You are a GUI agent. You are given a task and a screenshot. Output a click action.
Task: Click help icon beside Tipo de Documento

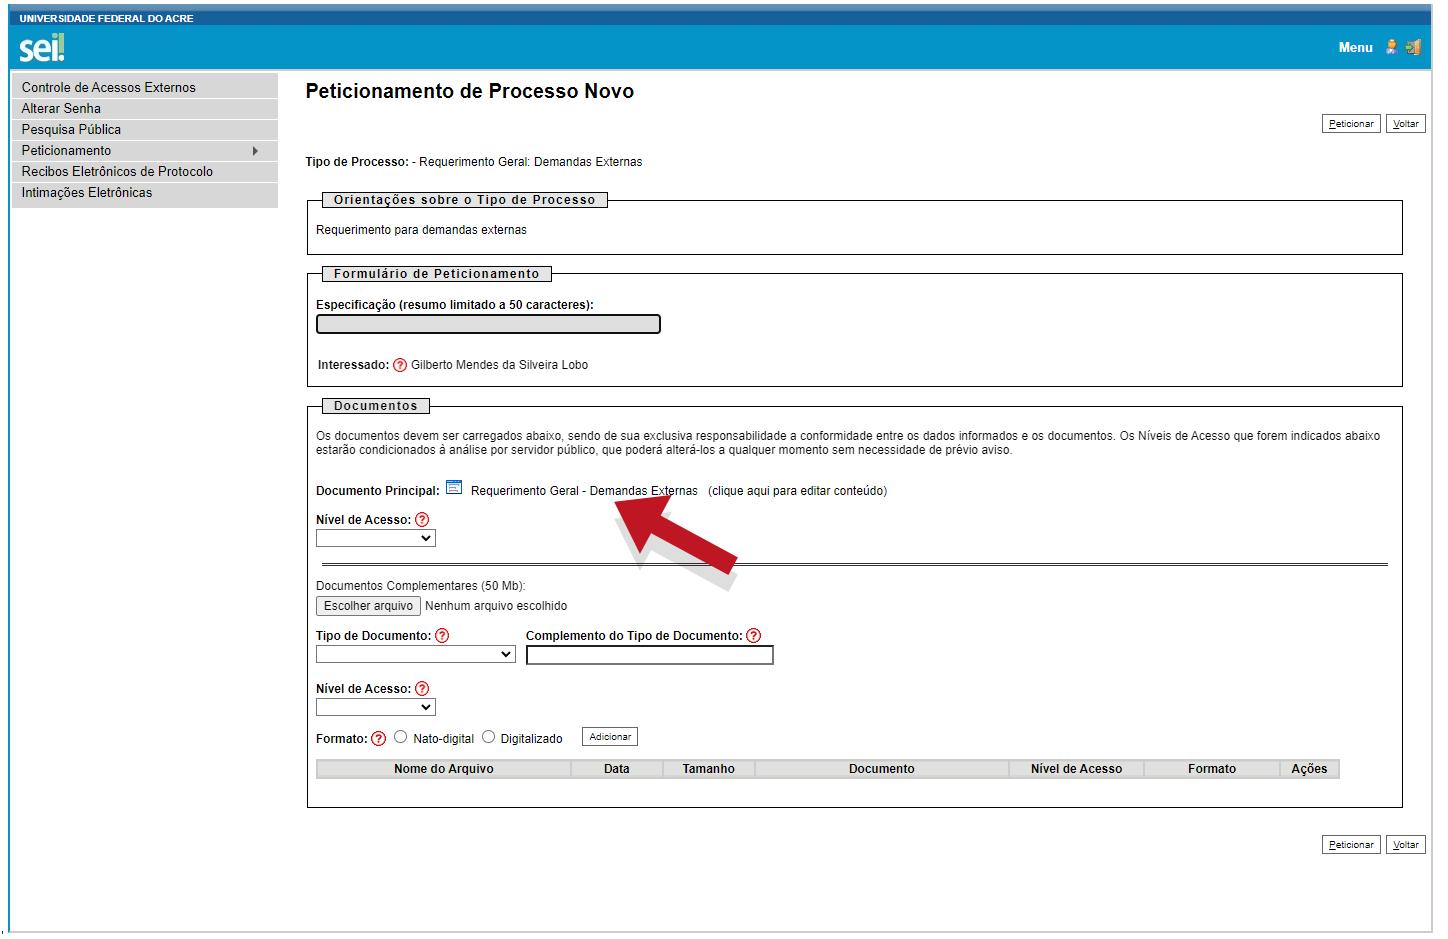[442, 636]
